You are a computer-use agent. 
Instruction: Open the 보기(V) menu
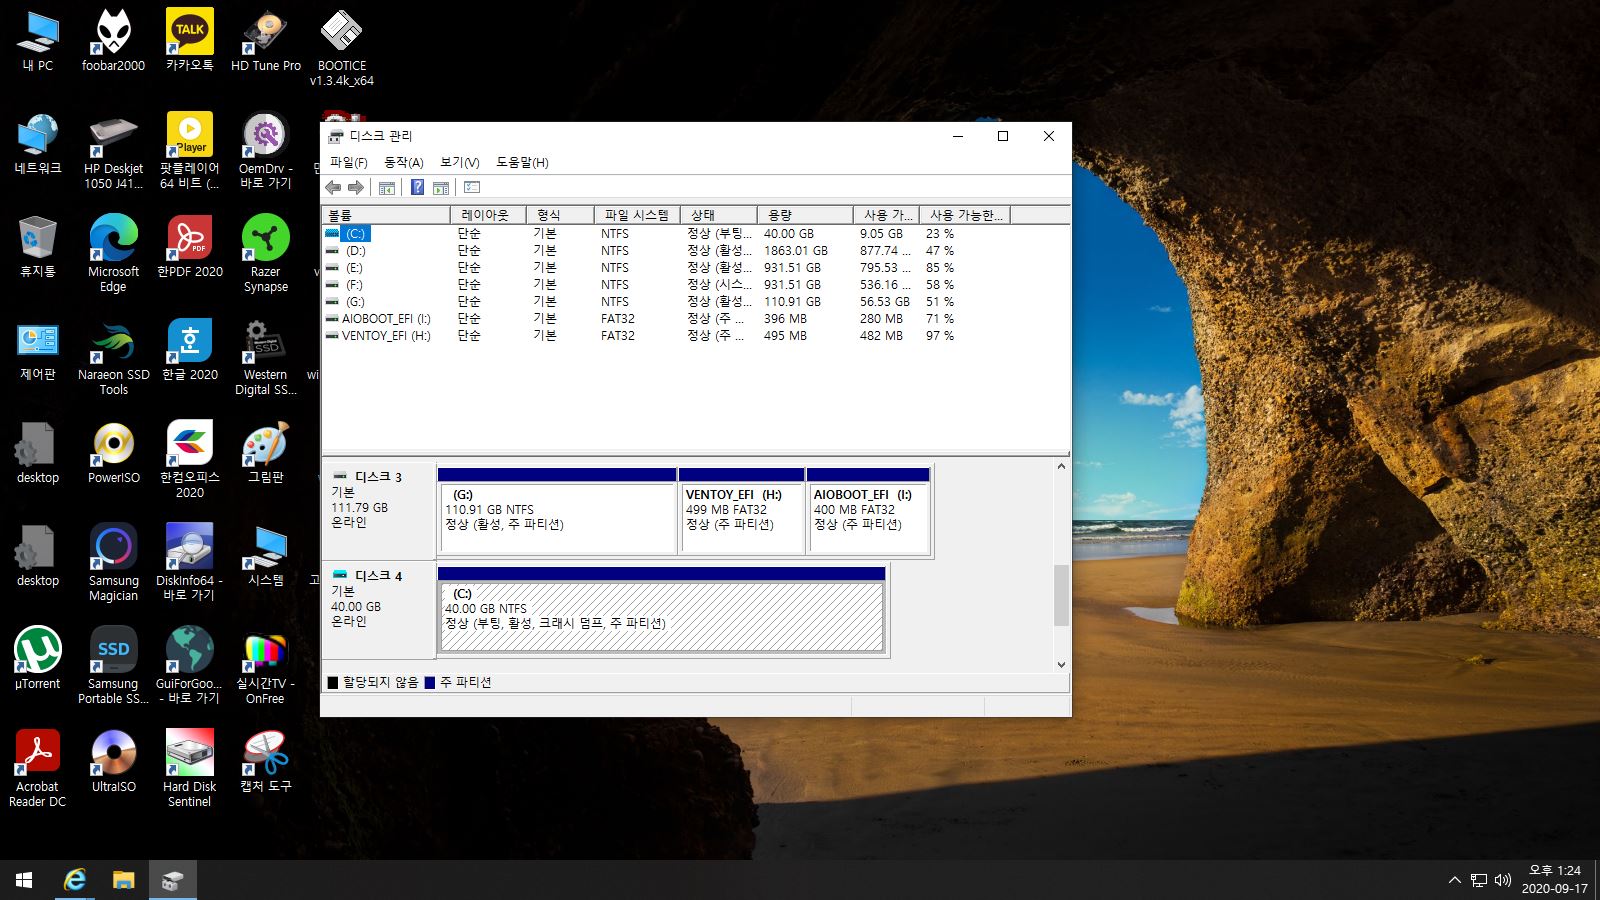tap(460, 162)
